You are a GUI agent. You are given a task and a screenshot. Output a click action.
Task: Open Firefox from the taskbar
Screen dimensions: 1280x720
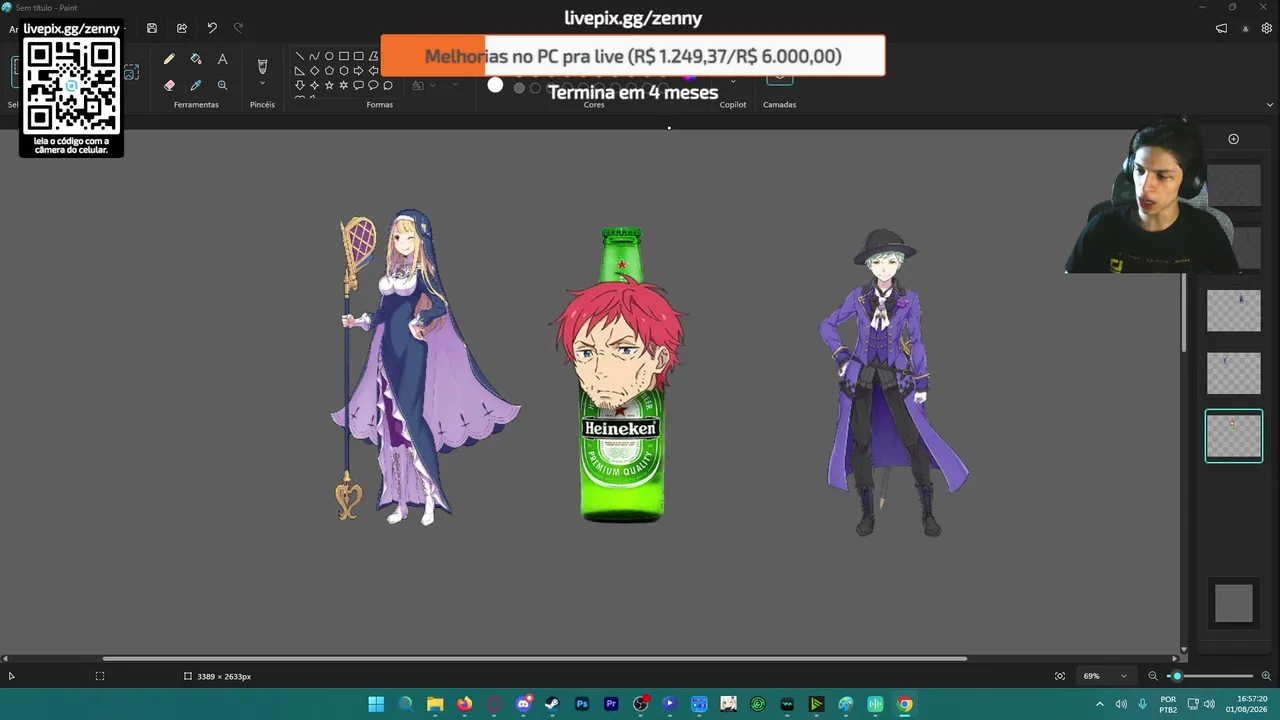(x=464, y=704)
